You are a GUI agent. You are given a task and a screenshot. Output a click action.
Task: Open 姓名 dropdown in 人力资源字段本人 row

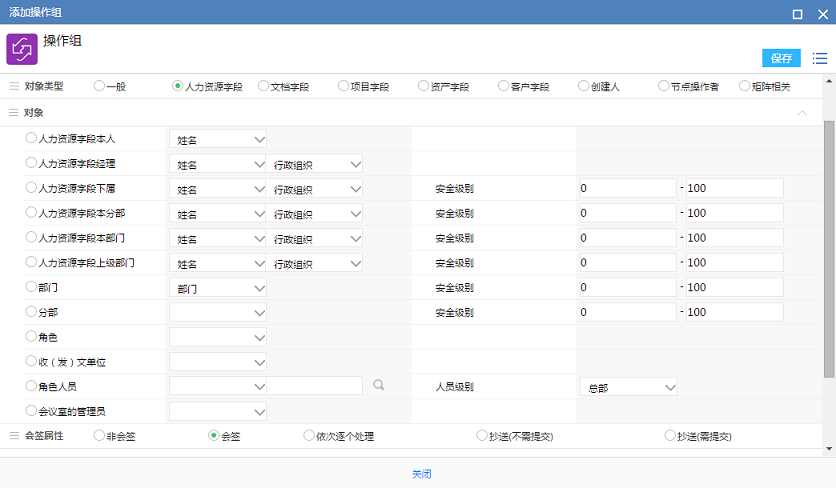pos(218,139)
